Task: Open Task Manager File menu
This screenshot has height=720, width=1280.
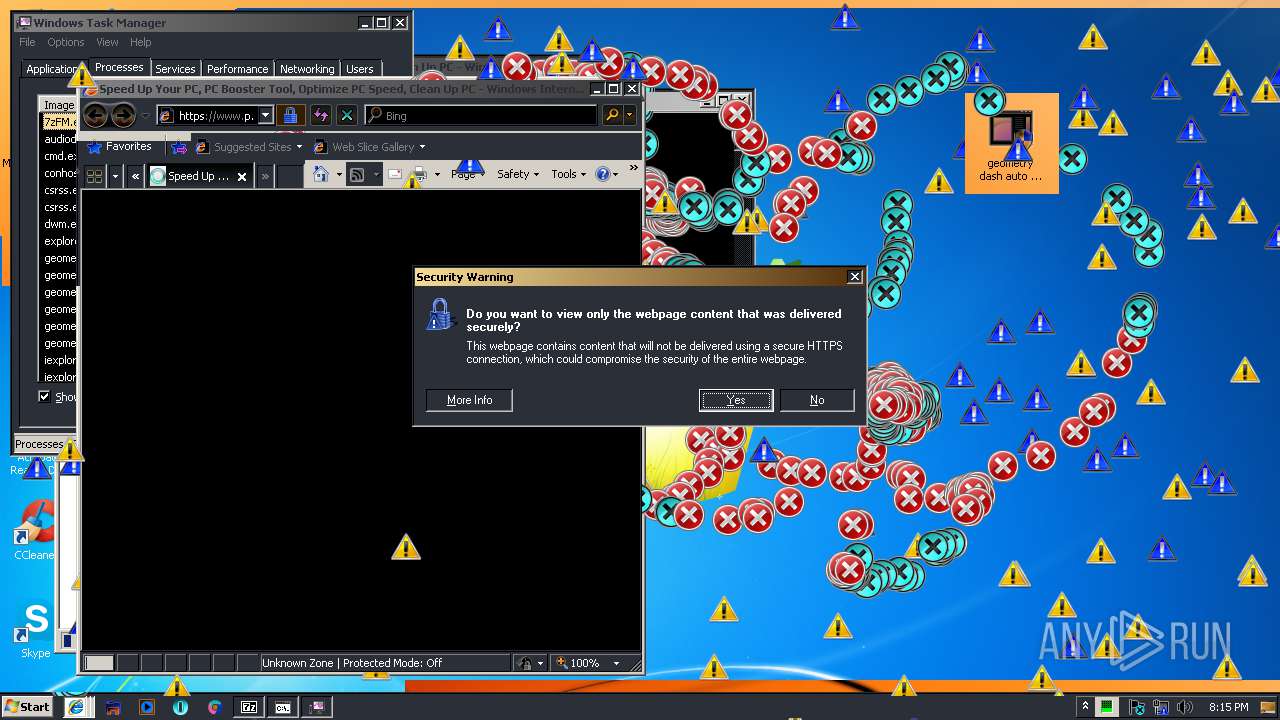Action: point(27,42)
